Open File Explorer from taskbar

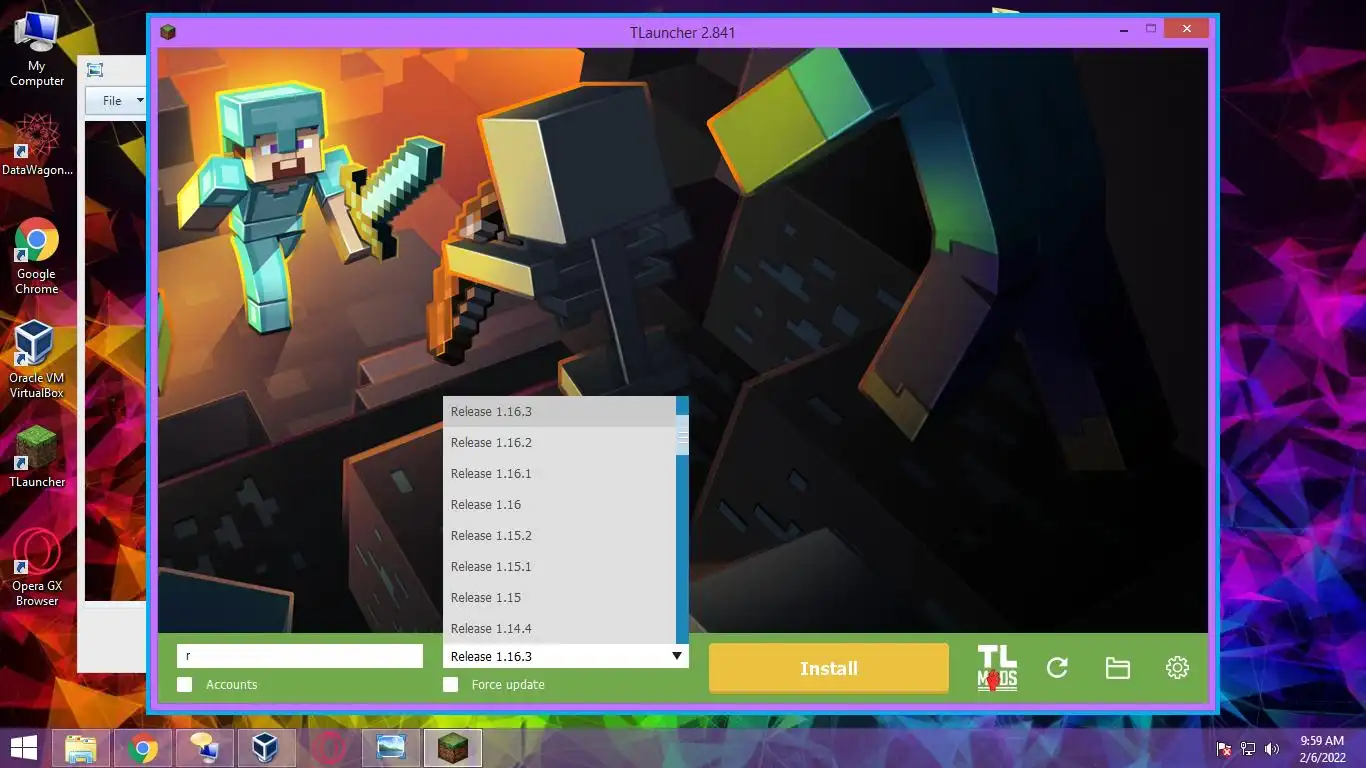pyautogui.click(x=81, y=748)
